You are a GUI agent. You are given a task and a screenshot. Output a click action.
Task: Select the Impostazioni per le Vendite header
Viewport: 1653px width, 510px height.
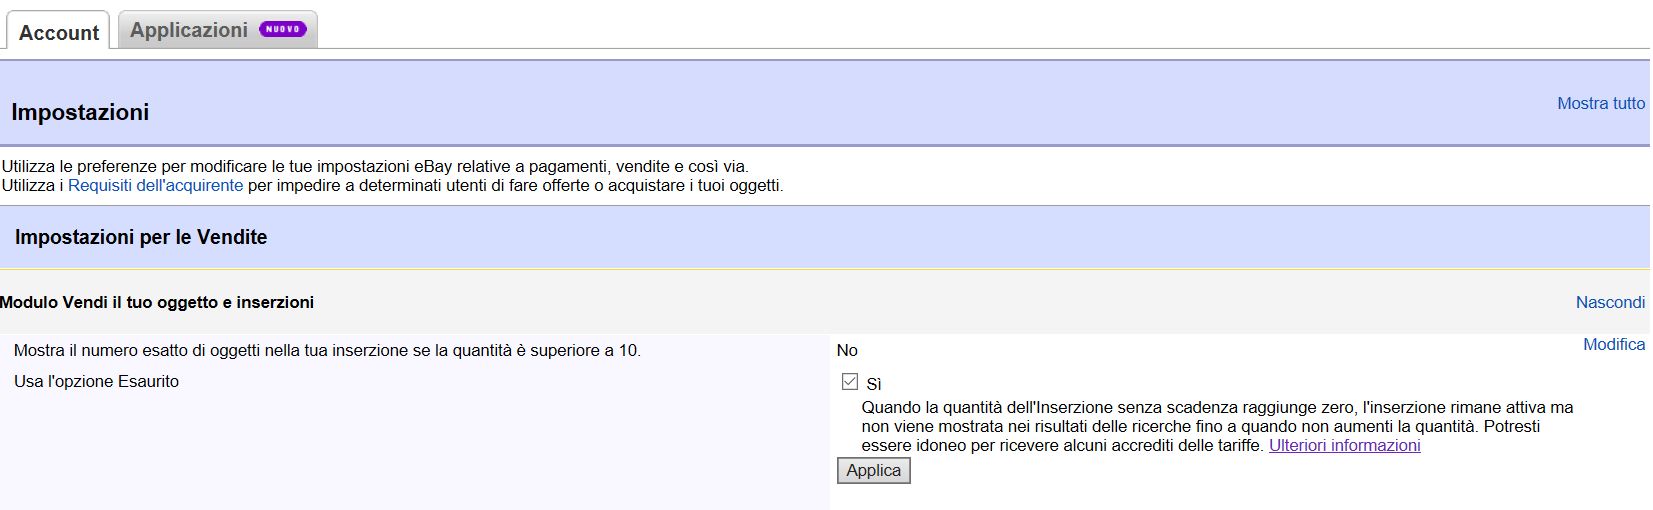[x=141, y=237]
